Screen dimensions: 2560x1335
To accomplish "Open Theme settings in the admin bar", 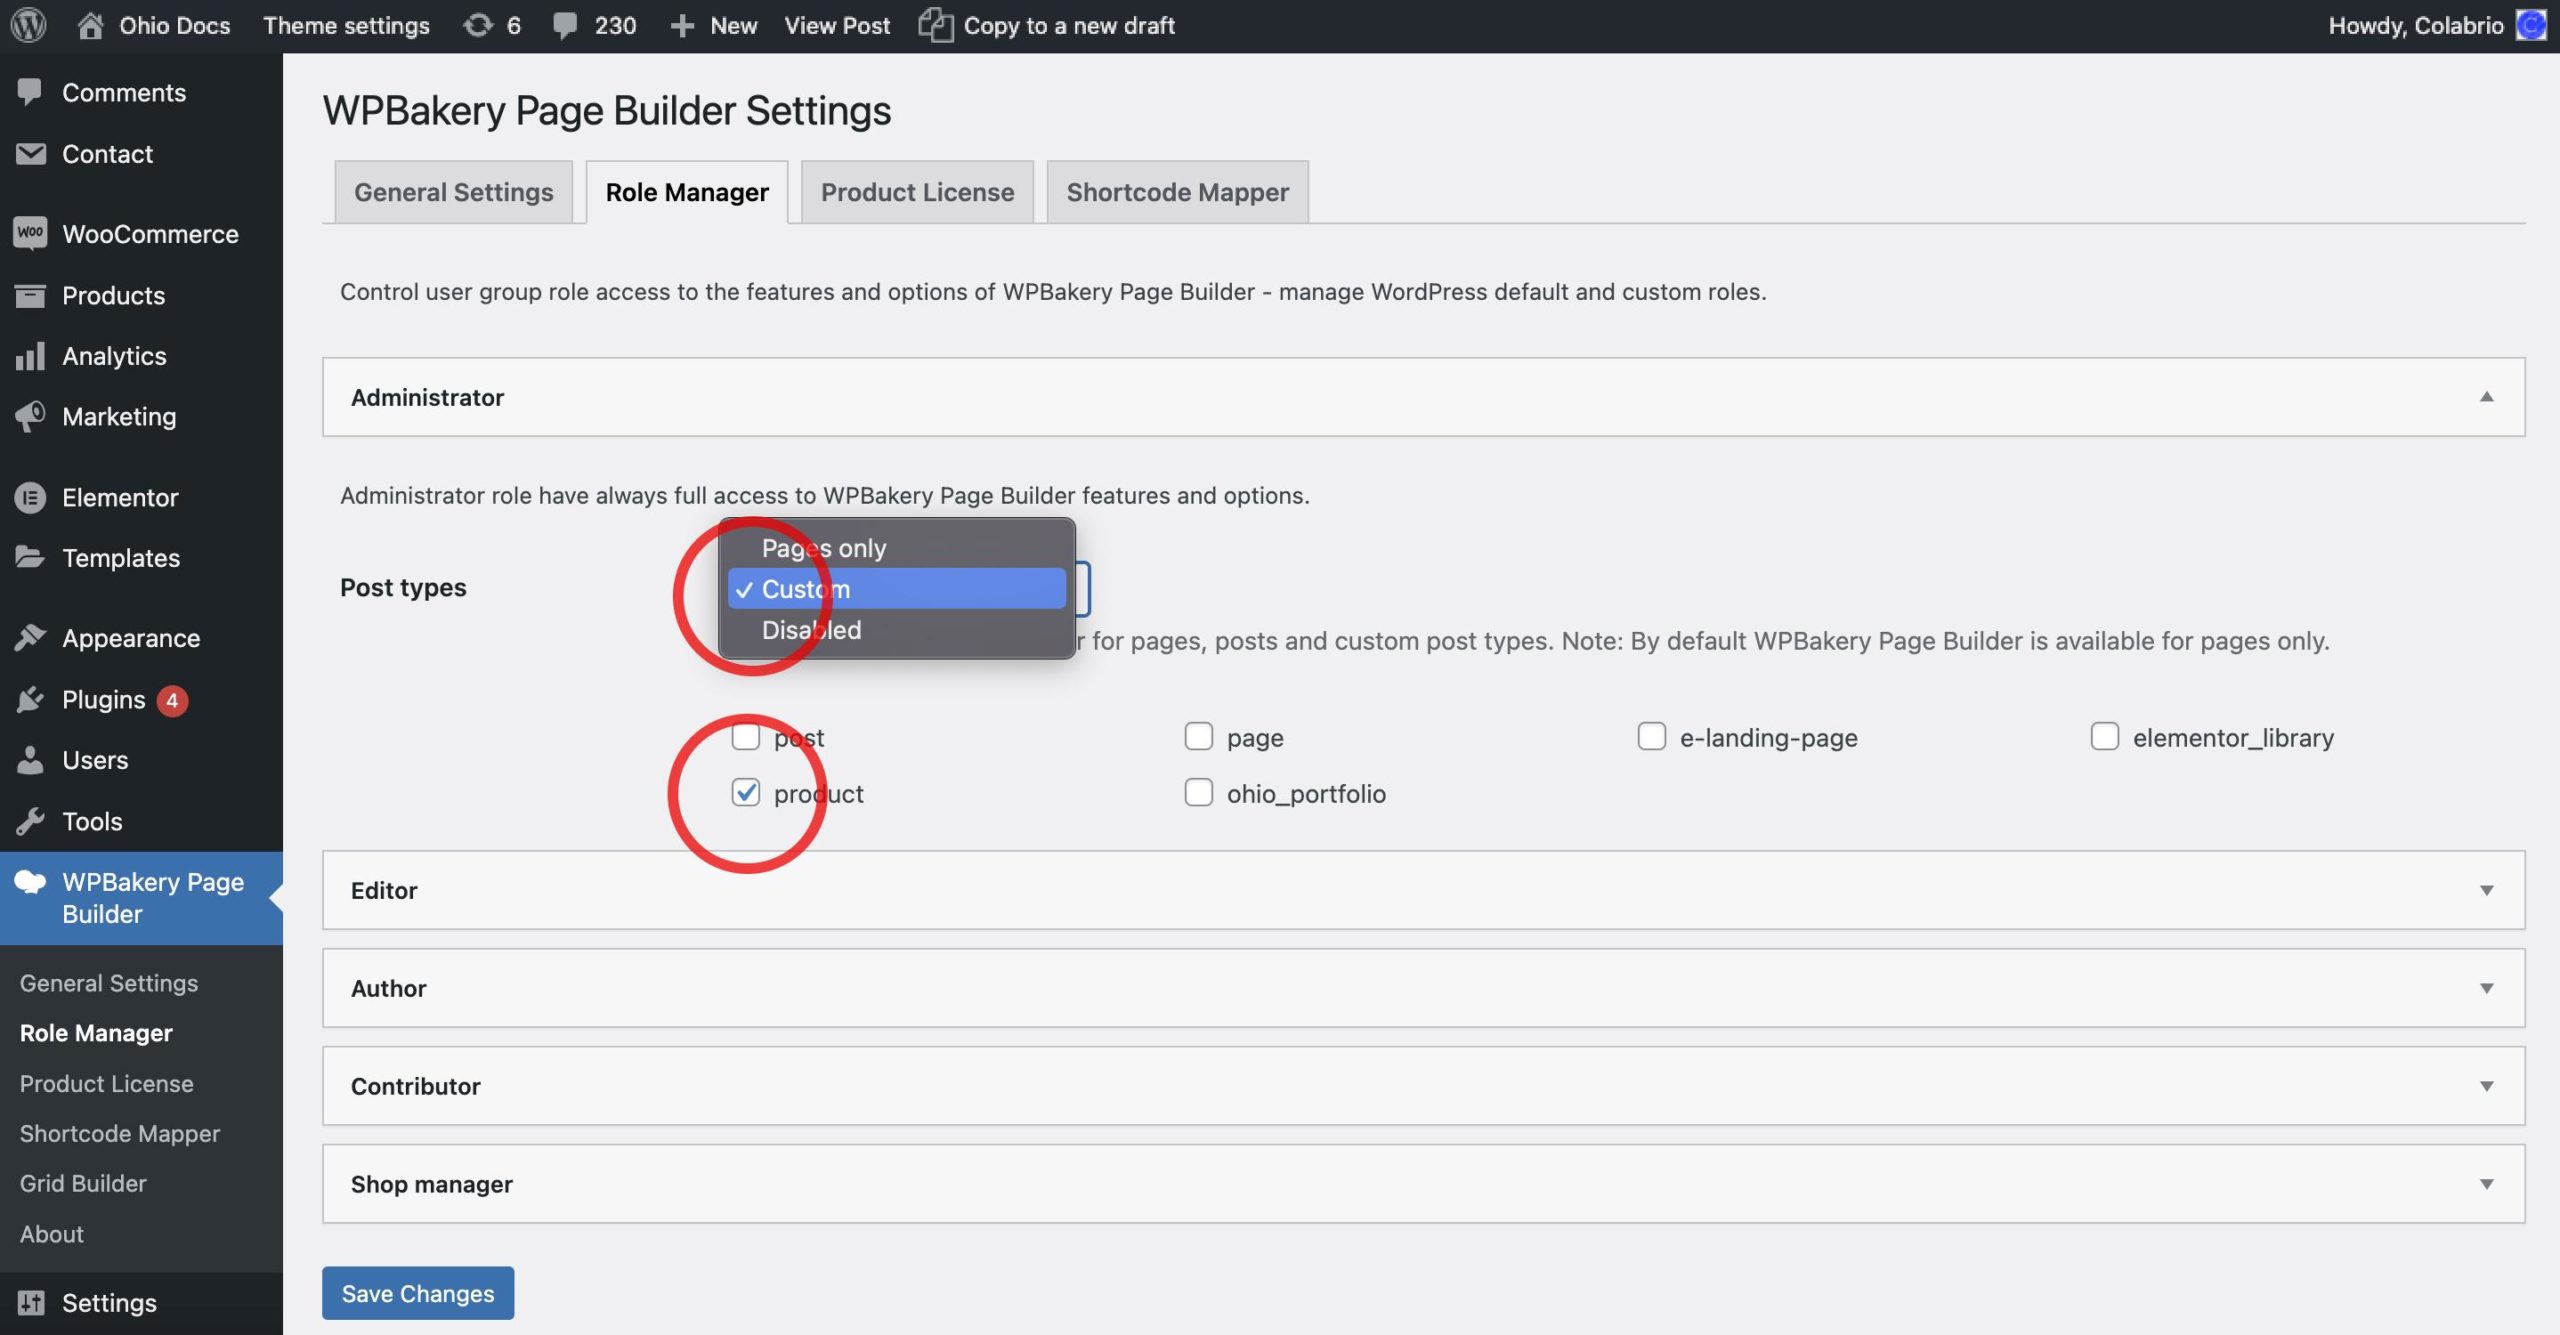I will (x=346, y=25).
